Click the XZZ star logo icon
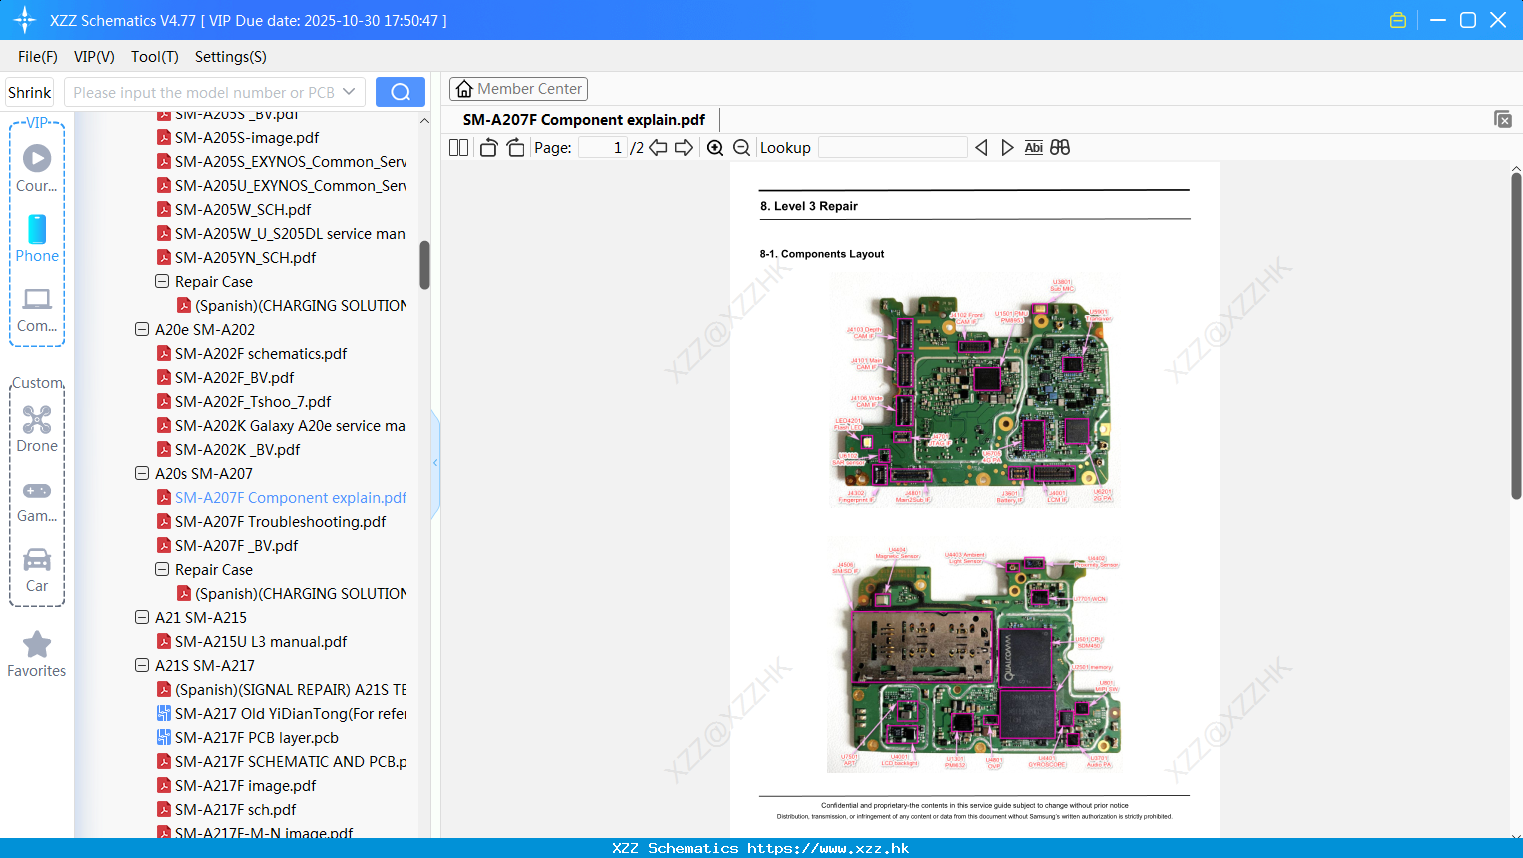Screen dimensions: 1523x858 (25, 20)
